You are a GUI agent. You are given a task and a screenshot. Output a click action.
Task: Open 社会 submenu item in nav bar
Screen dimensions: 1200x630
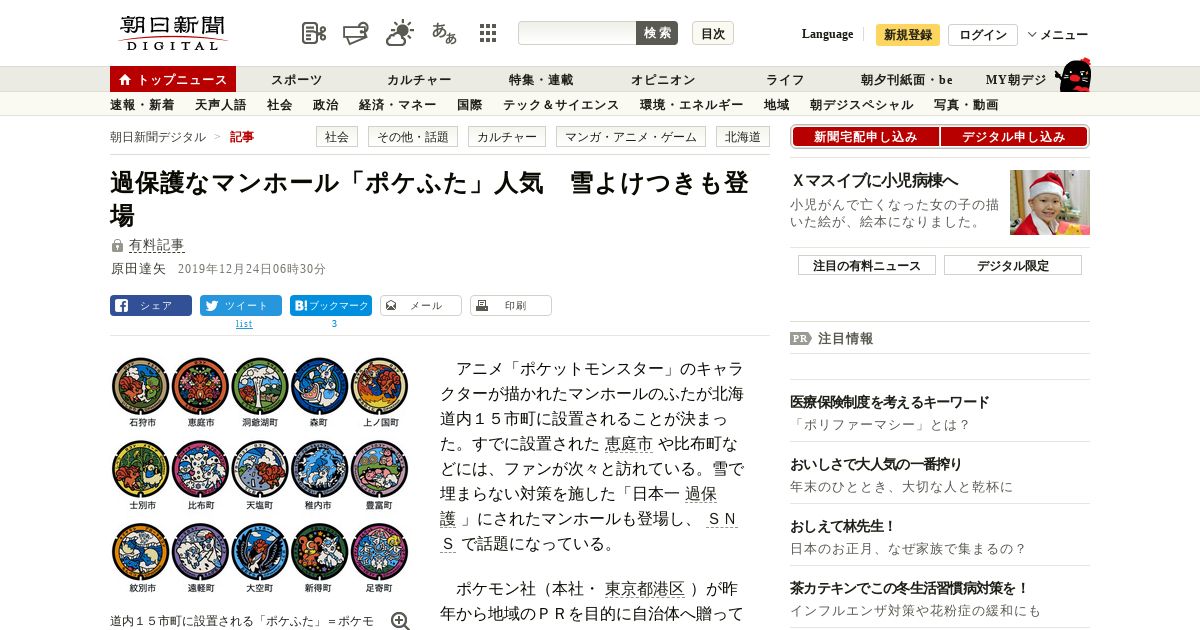click(279, 104)
